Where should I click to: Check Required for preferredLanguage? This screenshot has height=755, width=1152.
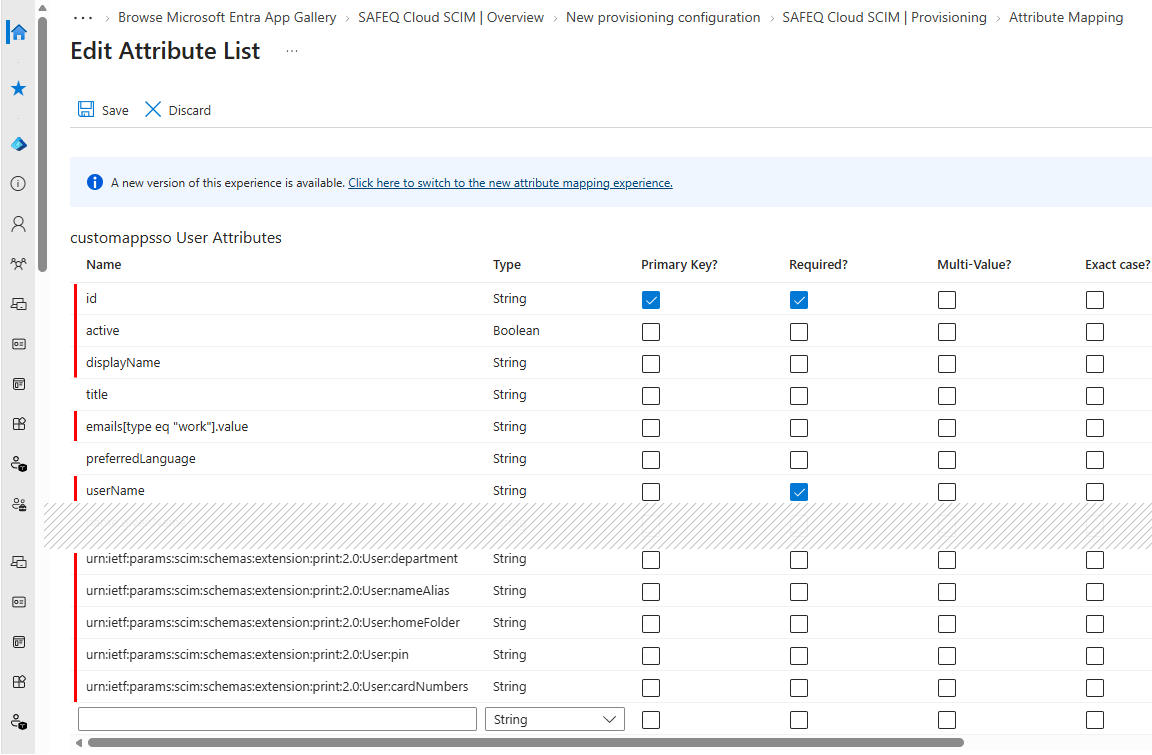pos(799,460)
